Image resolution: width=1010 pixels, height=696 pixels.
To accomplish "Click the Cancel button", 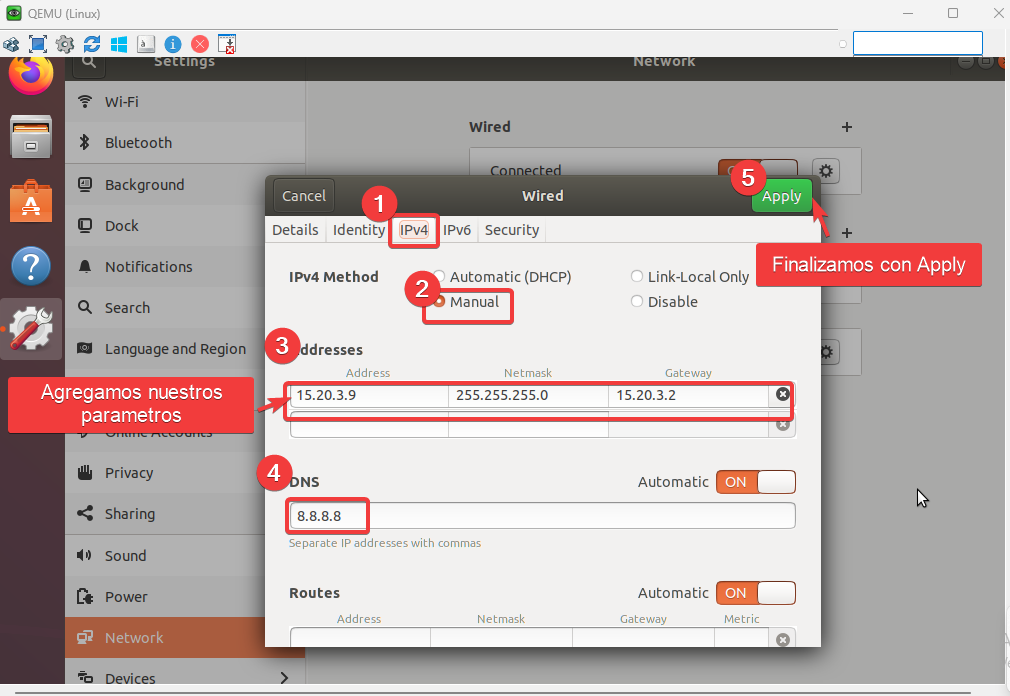I will coord(304,196).
